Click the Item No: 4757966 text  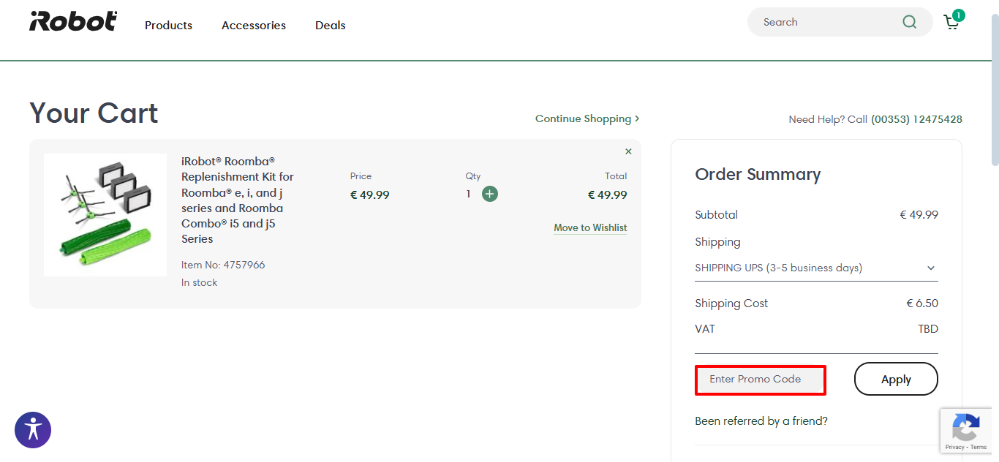pos(223,264)
